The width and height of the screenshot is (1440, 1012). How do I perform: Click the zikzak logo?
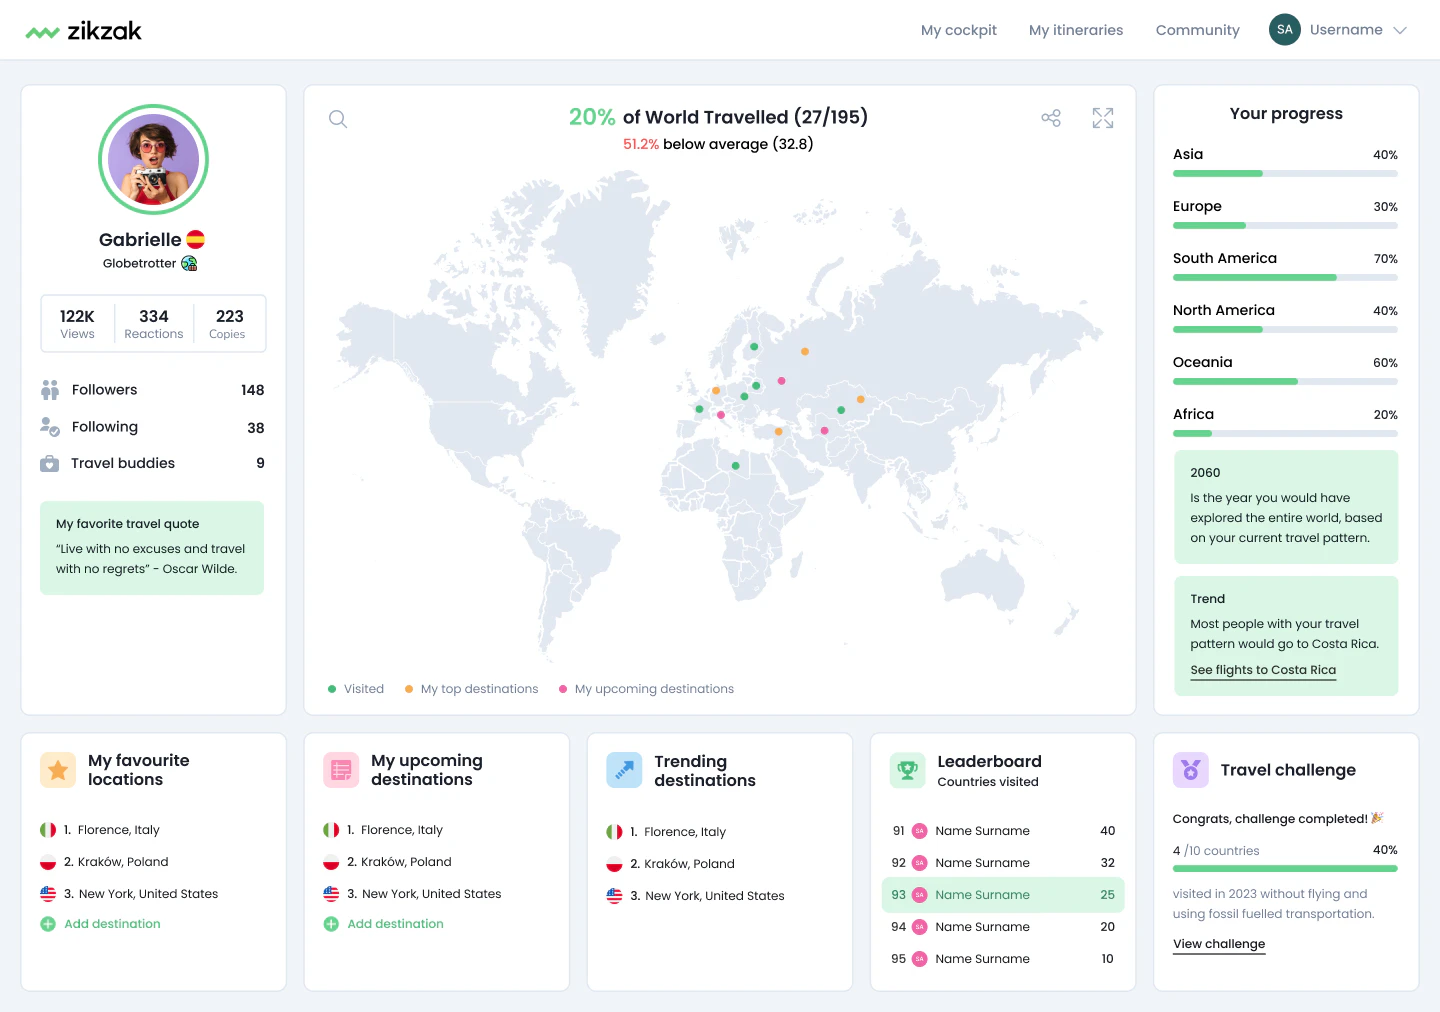point(84,31)
